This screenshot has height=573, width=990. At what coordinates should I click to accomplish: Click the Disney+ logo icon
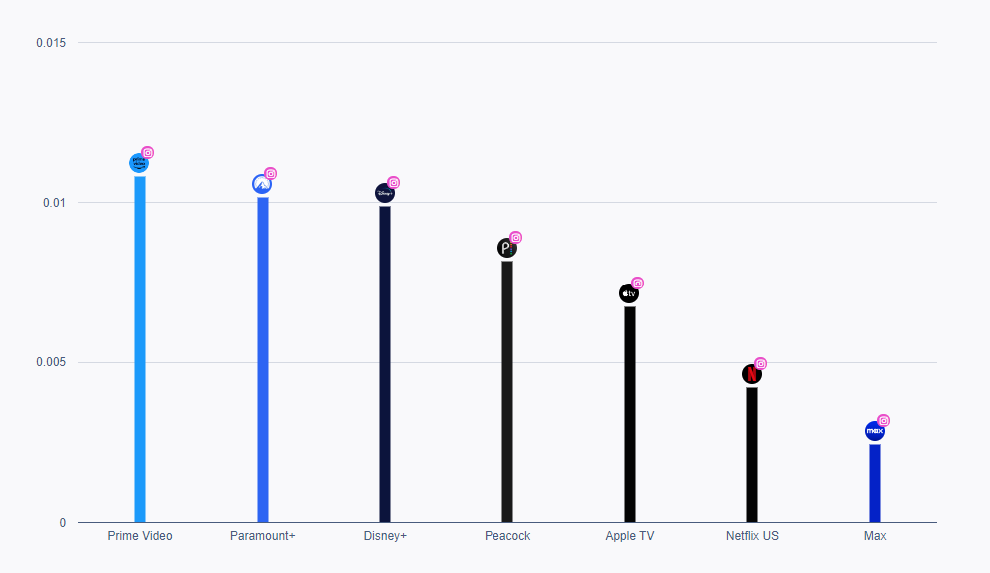[385, 193]
